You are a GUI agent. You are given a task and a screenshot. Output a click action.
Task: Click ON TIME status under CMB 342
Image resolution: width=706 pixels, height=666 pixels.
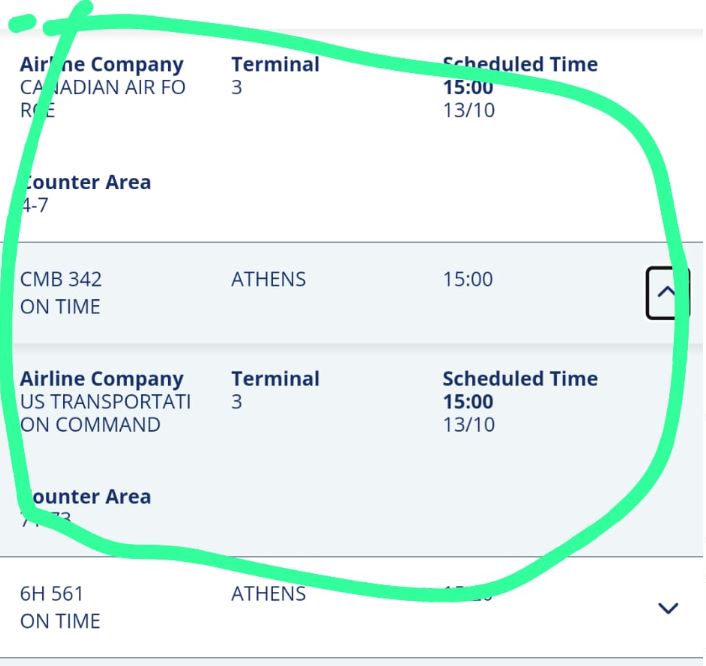coord(60,307)
